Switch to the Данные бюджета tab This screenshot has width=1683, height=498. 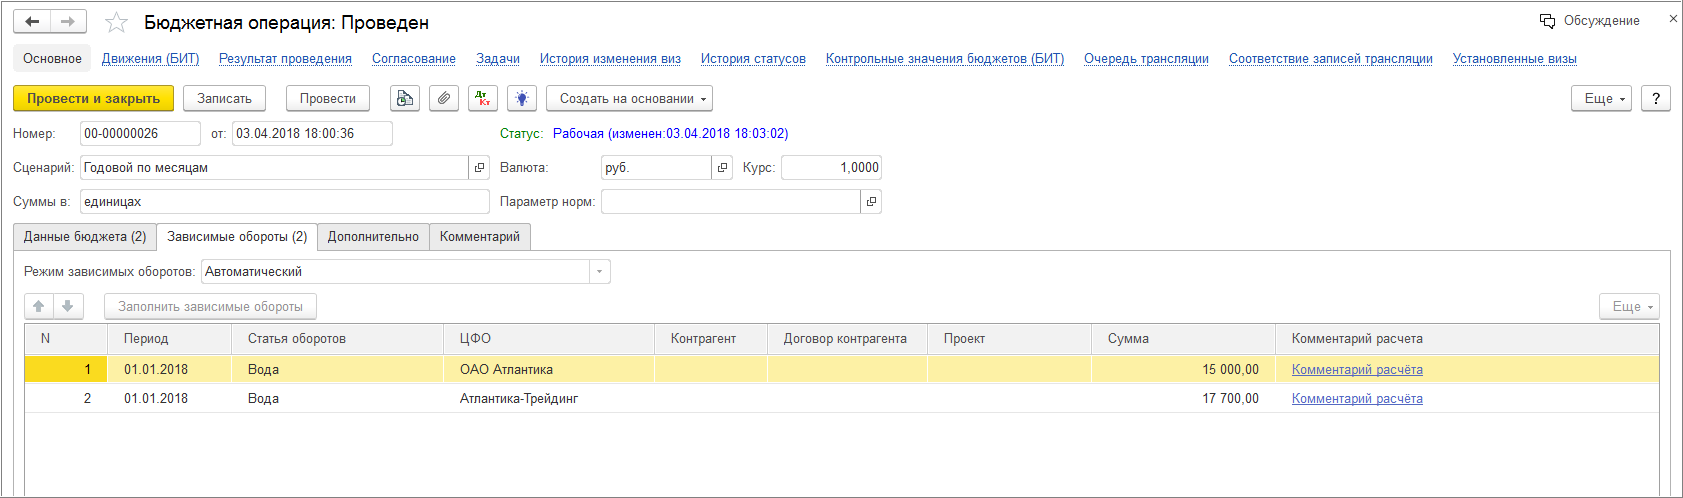[85, 237]
